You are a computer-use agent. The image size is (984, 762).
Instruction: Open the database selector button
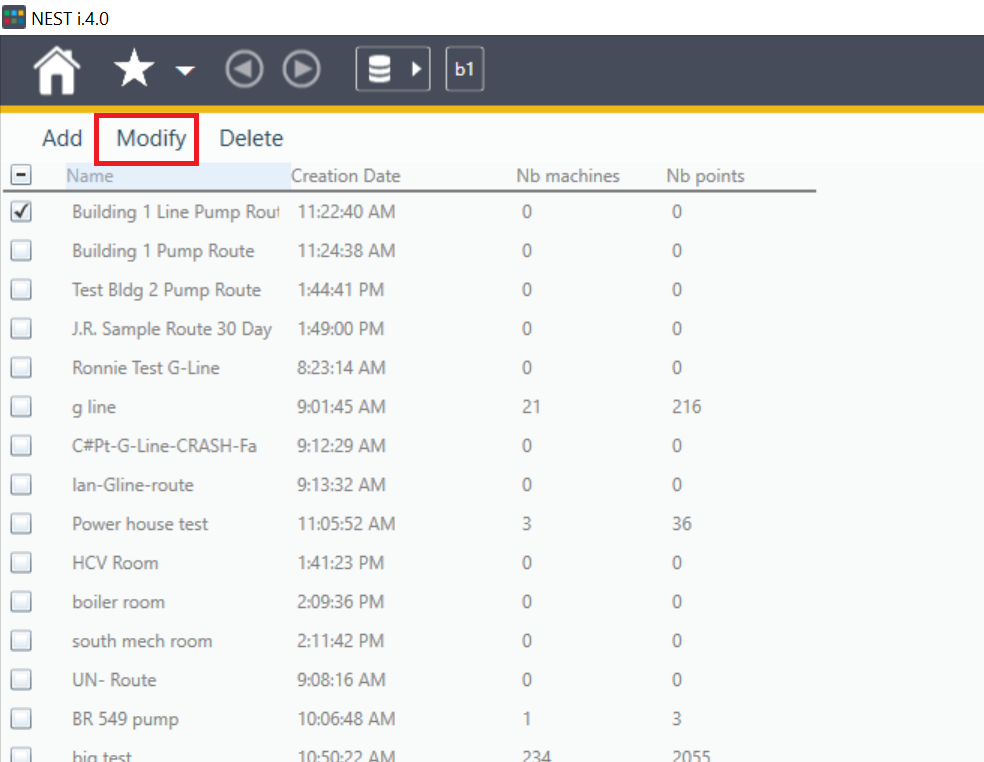(x=393, y=69)
